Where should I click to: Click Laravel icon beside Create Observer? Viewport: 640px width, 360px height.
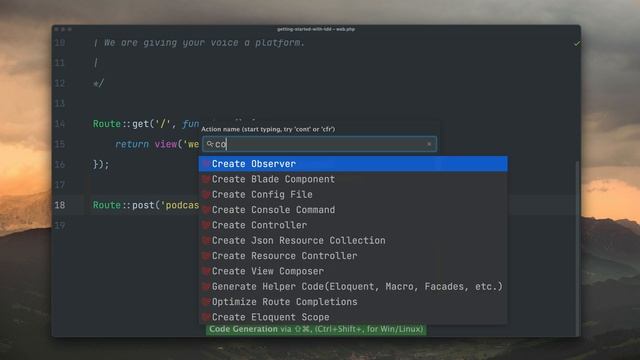pos(206,164)
